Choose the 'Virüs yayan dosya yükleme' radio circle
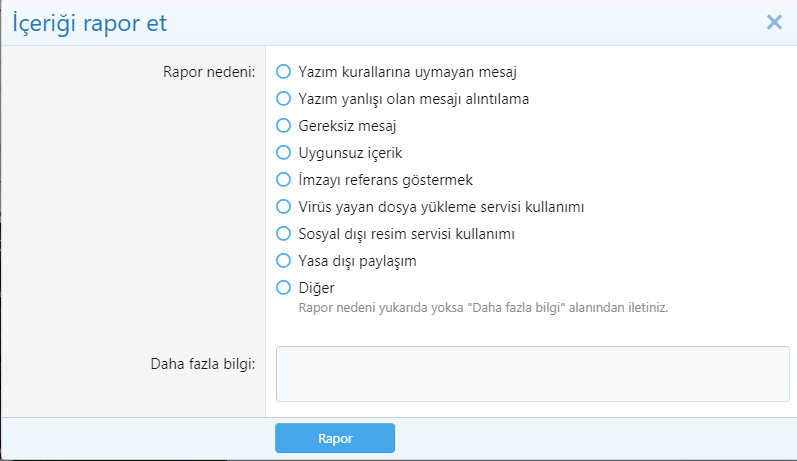797x461 pixels. (283, 207)
